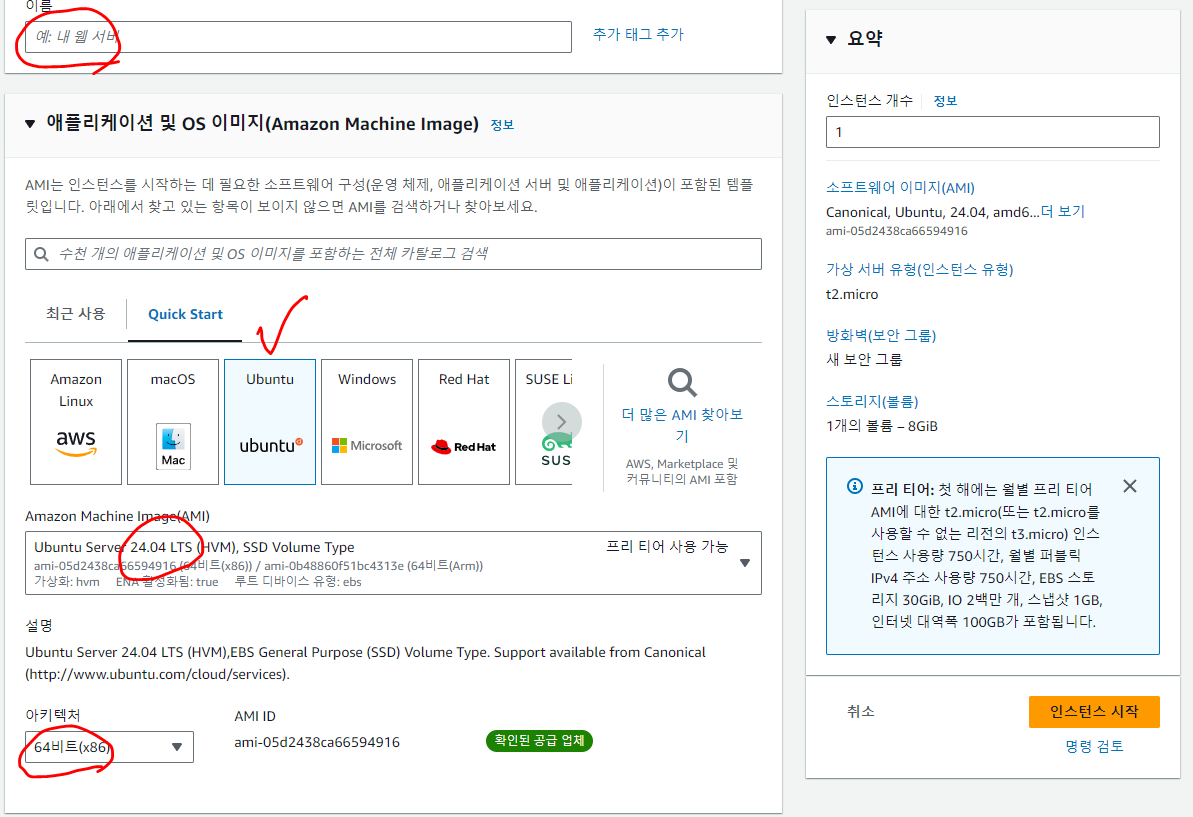
Task: Open the 방화벽(보안 그룹) summary link
Action: point(881,335)
